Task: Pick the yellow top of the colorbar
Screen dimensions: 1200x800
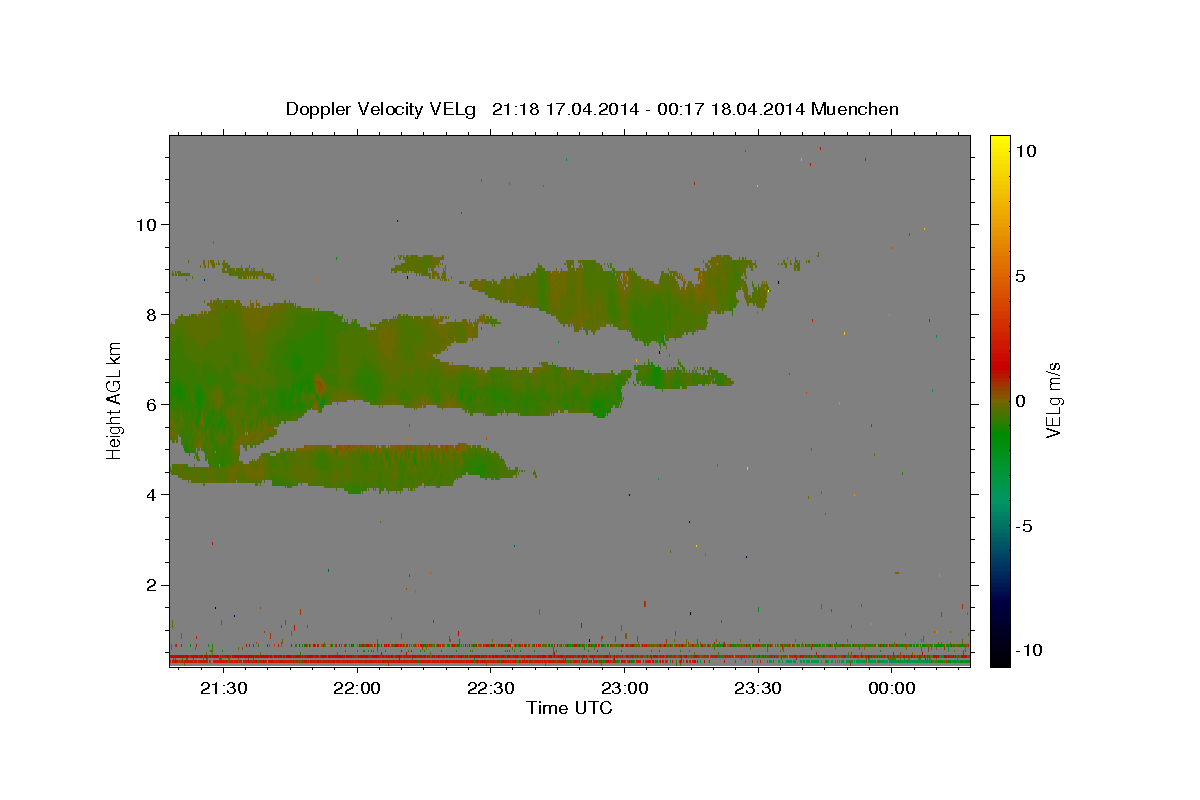Action: (x=1000, y=142)
